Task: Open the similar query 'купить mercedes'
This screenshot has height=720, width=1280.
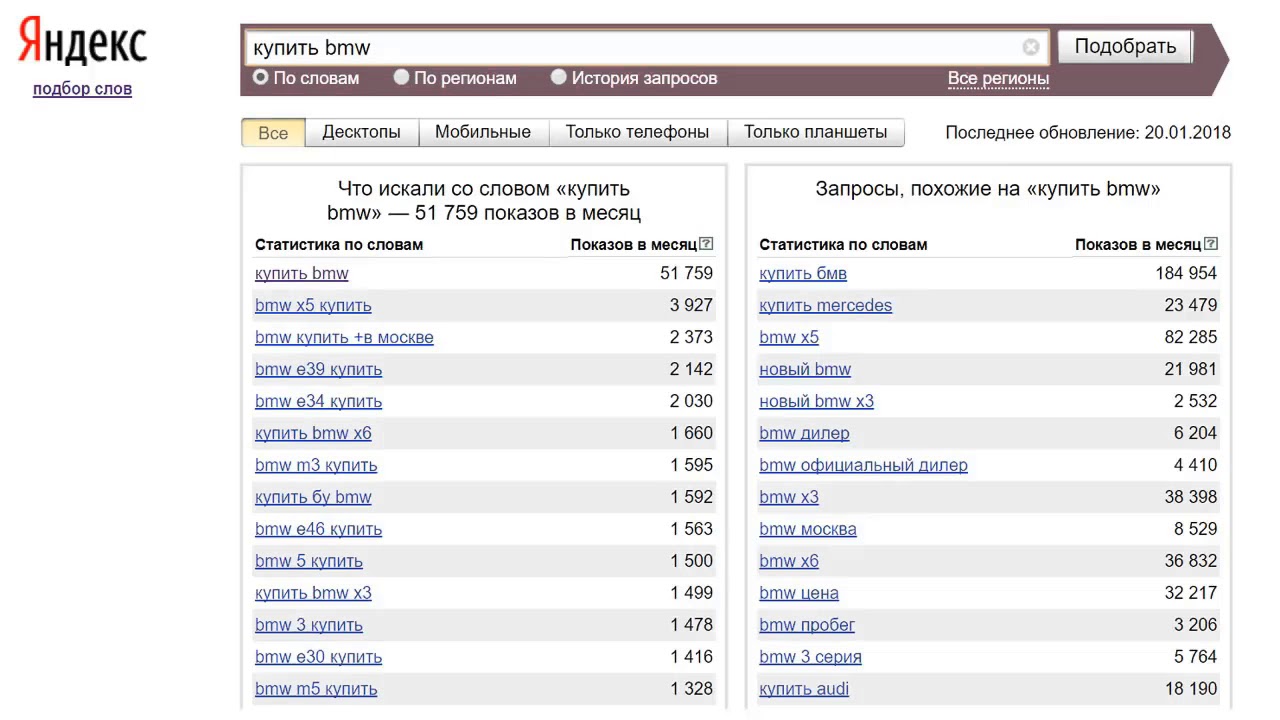Action: pos(825,305)
